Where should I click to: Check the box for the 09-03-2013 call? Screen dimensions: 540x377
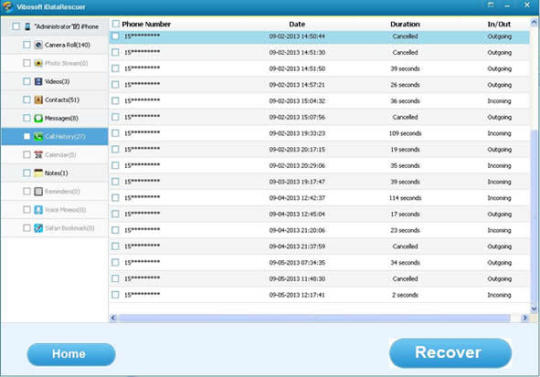click(115, 181)
